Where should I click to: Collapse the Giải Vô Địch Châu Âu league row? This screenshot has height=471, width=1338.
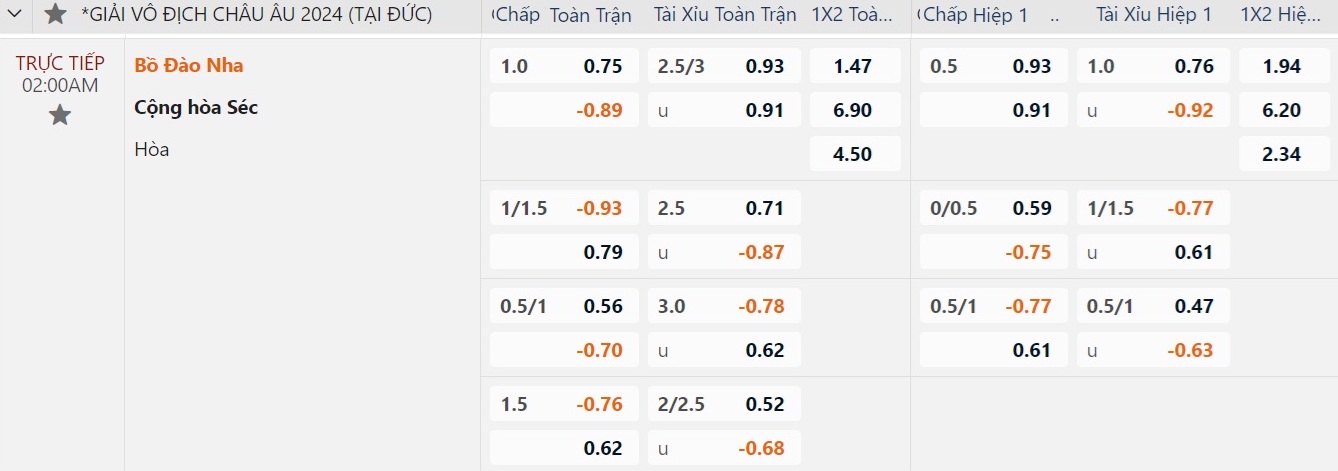15,14
